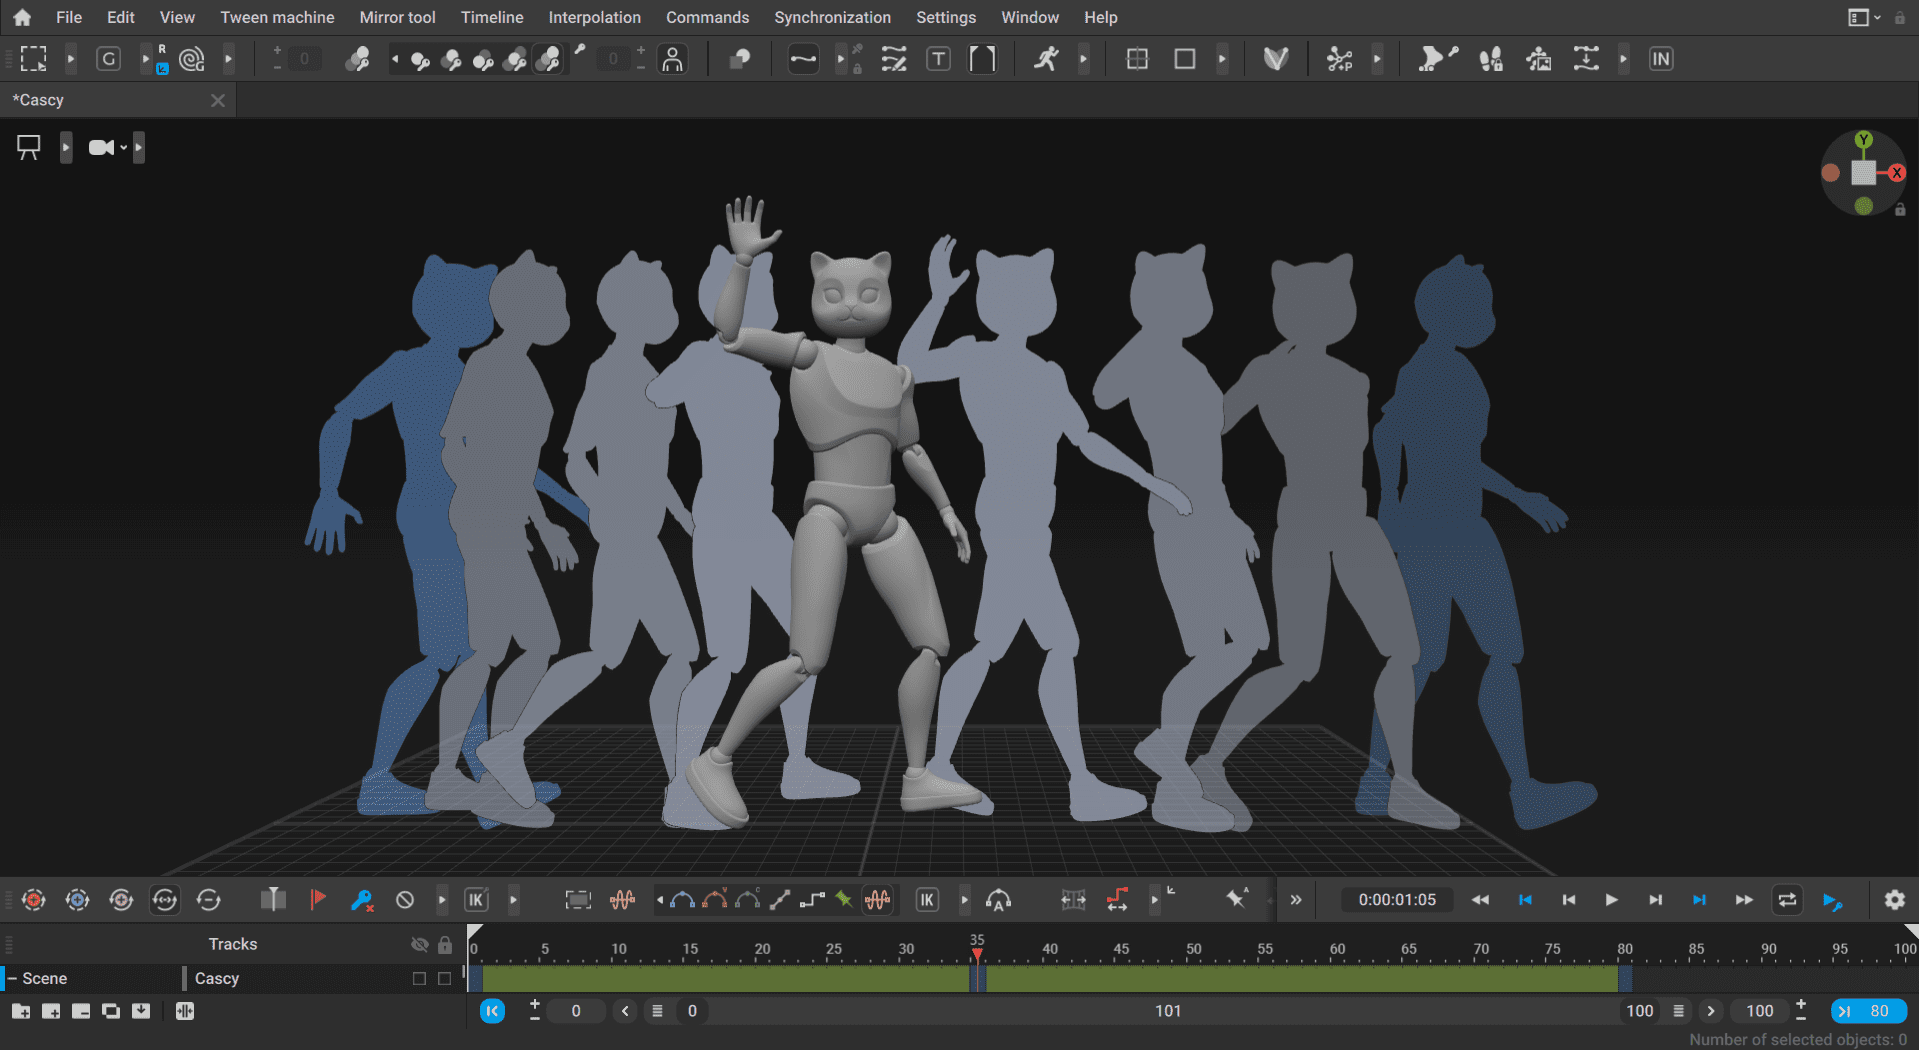Image resolution: width=1919 pixels, height=1050 pixels.
Task: Toggle visibility eye in the Tracks panel
Action: point(420,943)
